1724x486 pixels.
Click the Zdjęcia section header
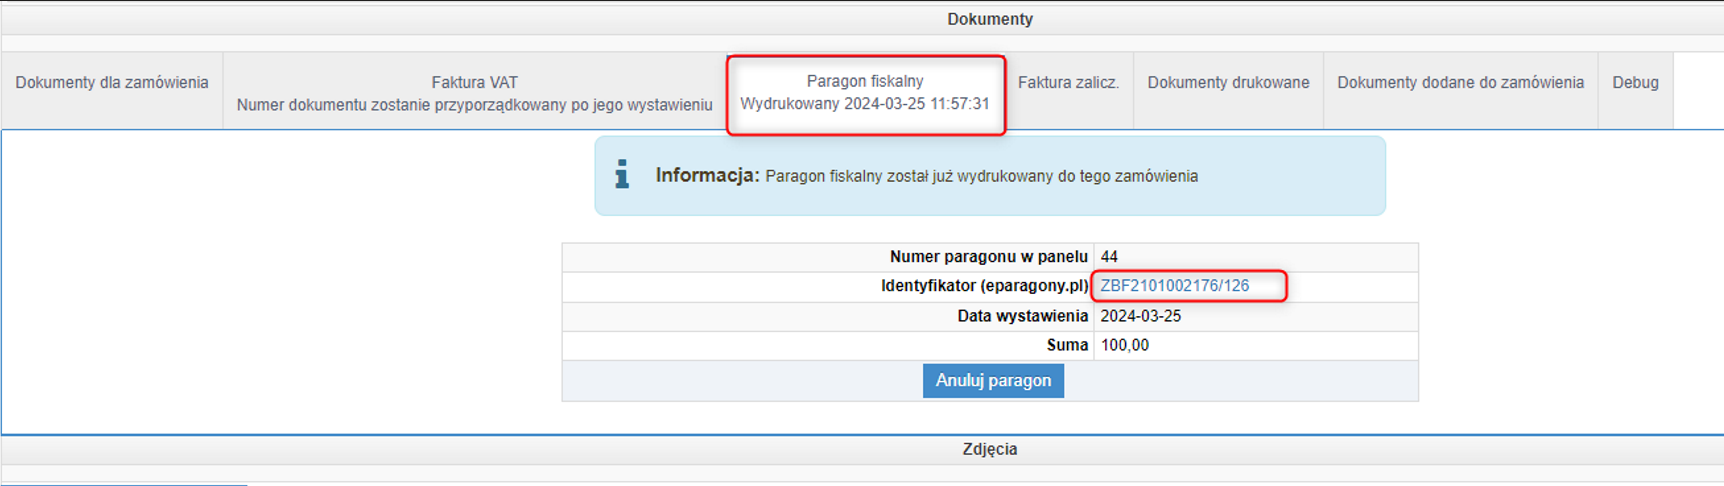990,449
